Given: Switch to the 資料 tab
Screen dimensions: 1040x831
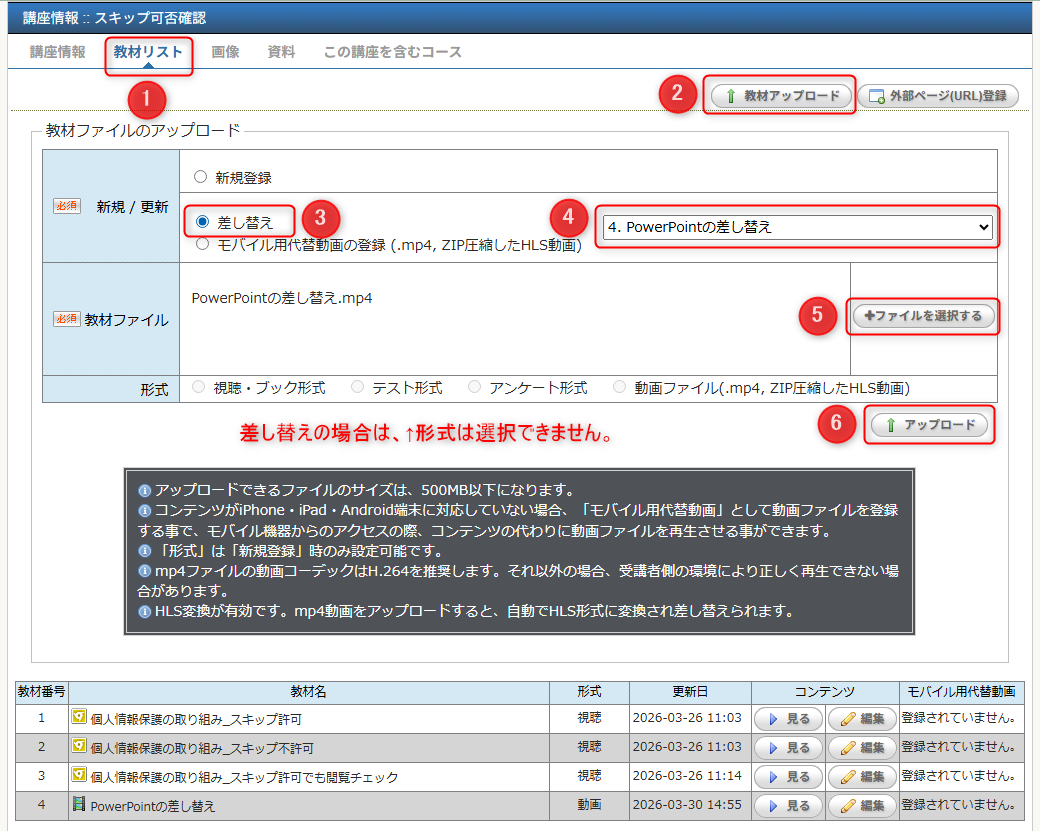Looking at the screenshot, I should point(279,53).
